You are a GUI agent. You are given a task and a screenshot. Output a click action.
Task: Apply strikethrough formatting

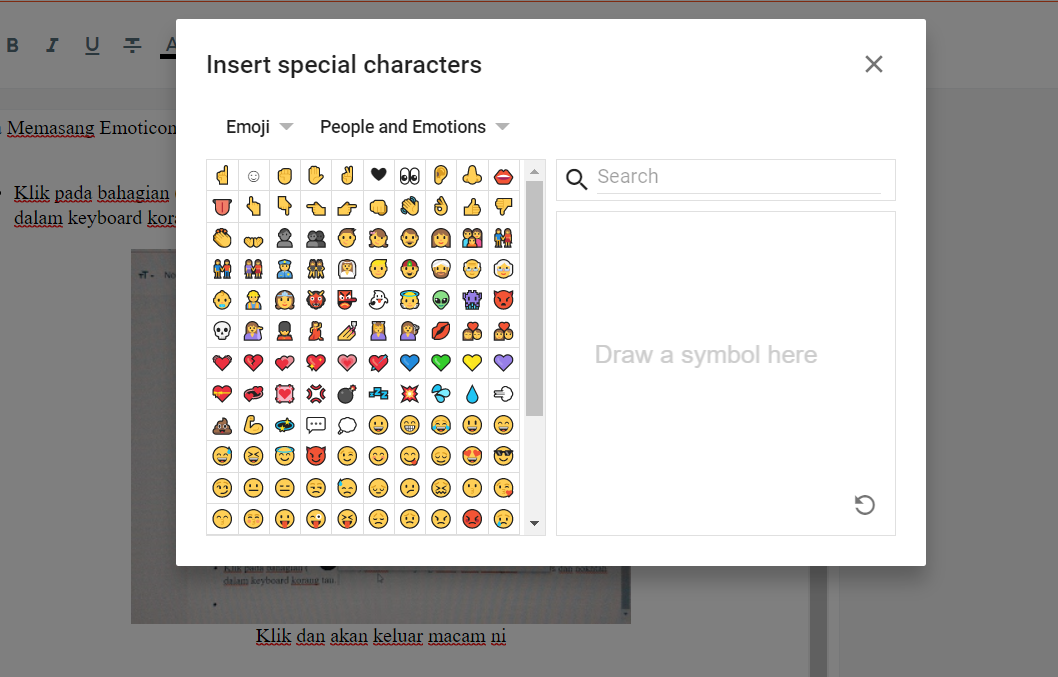point(132,45)
